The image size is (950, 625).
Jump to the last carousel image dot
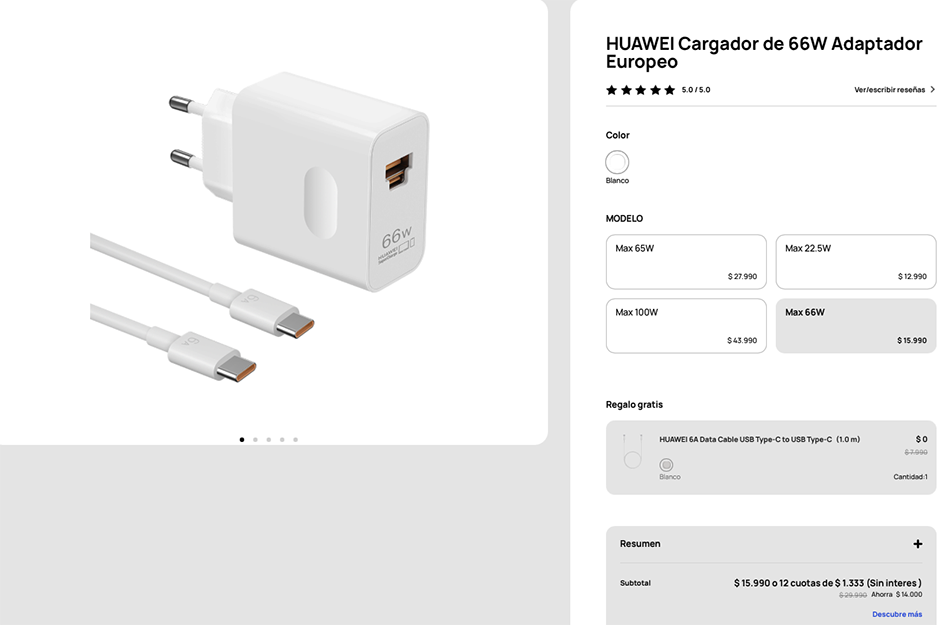[295, 440]
